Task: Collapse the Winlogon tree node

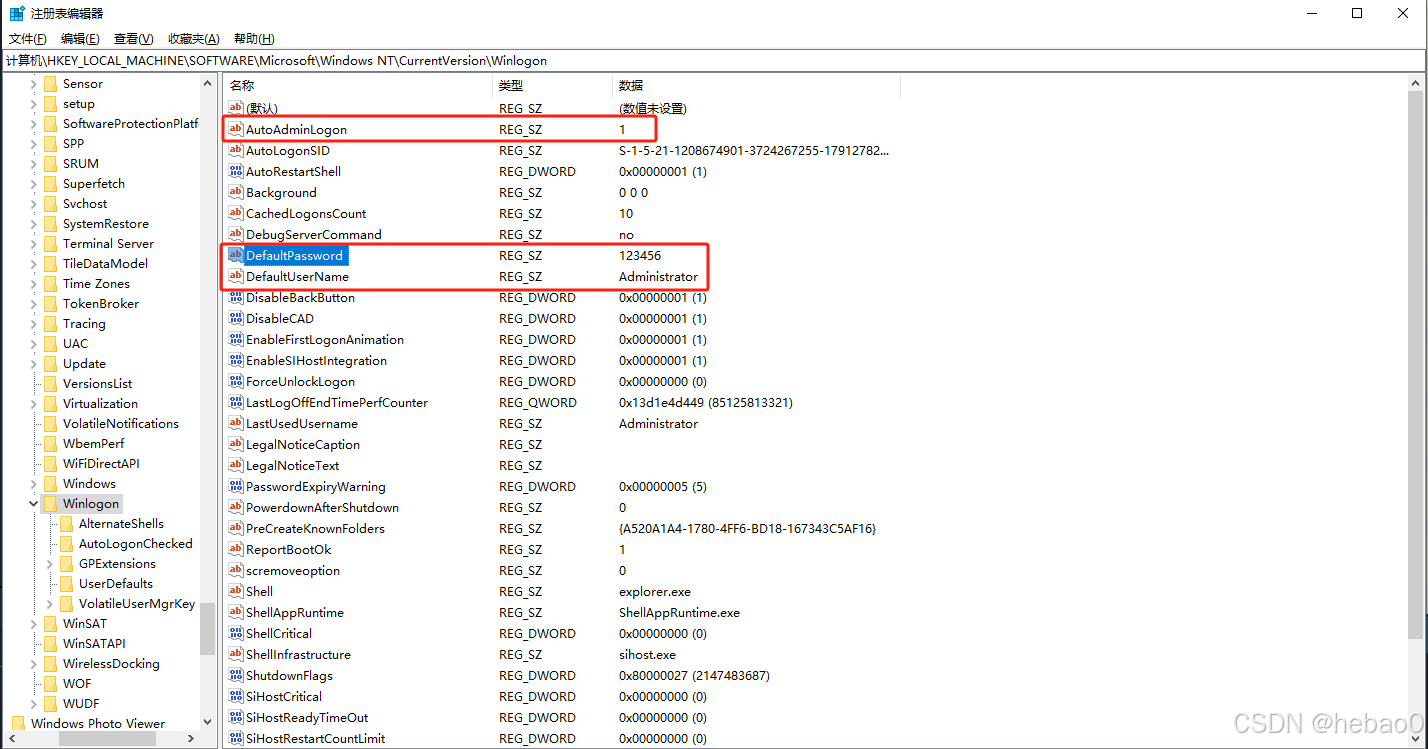Action: click(x=34, y=503)
